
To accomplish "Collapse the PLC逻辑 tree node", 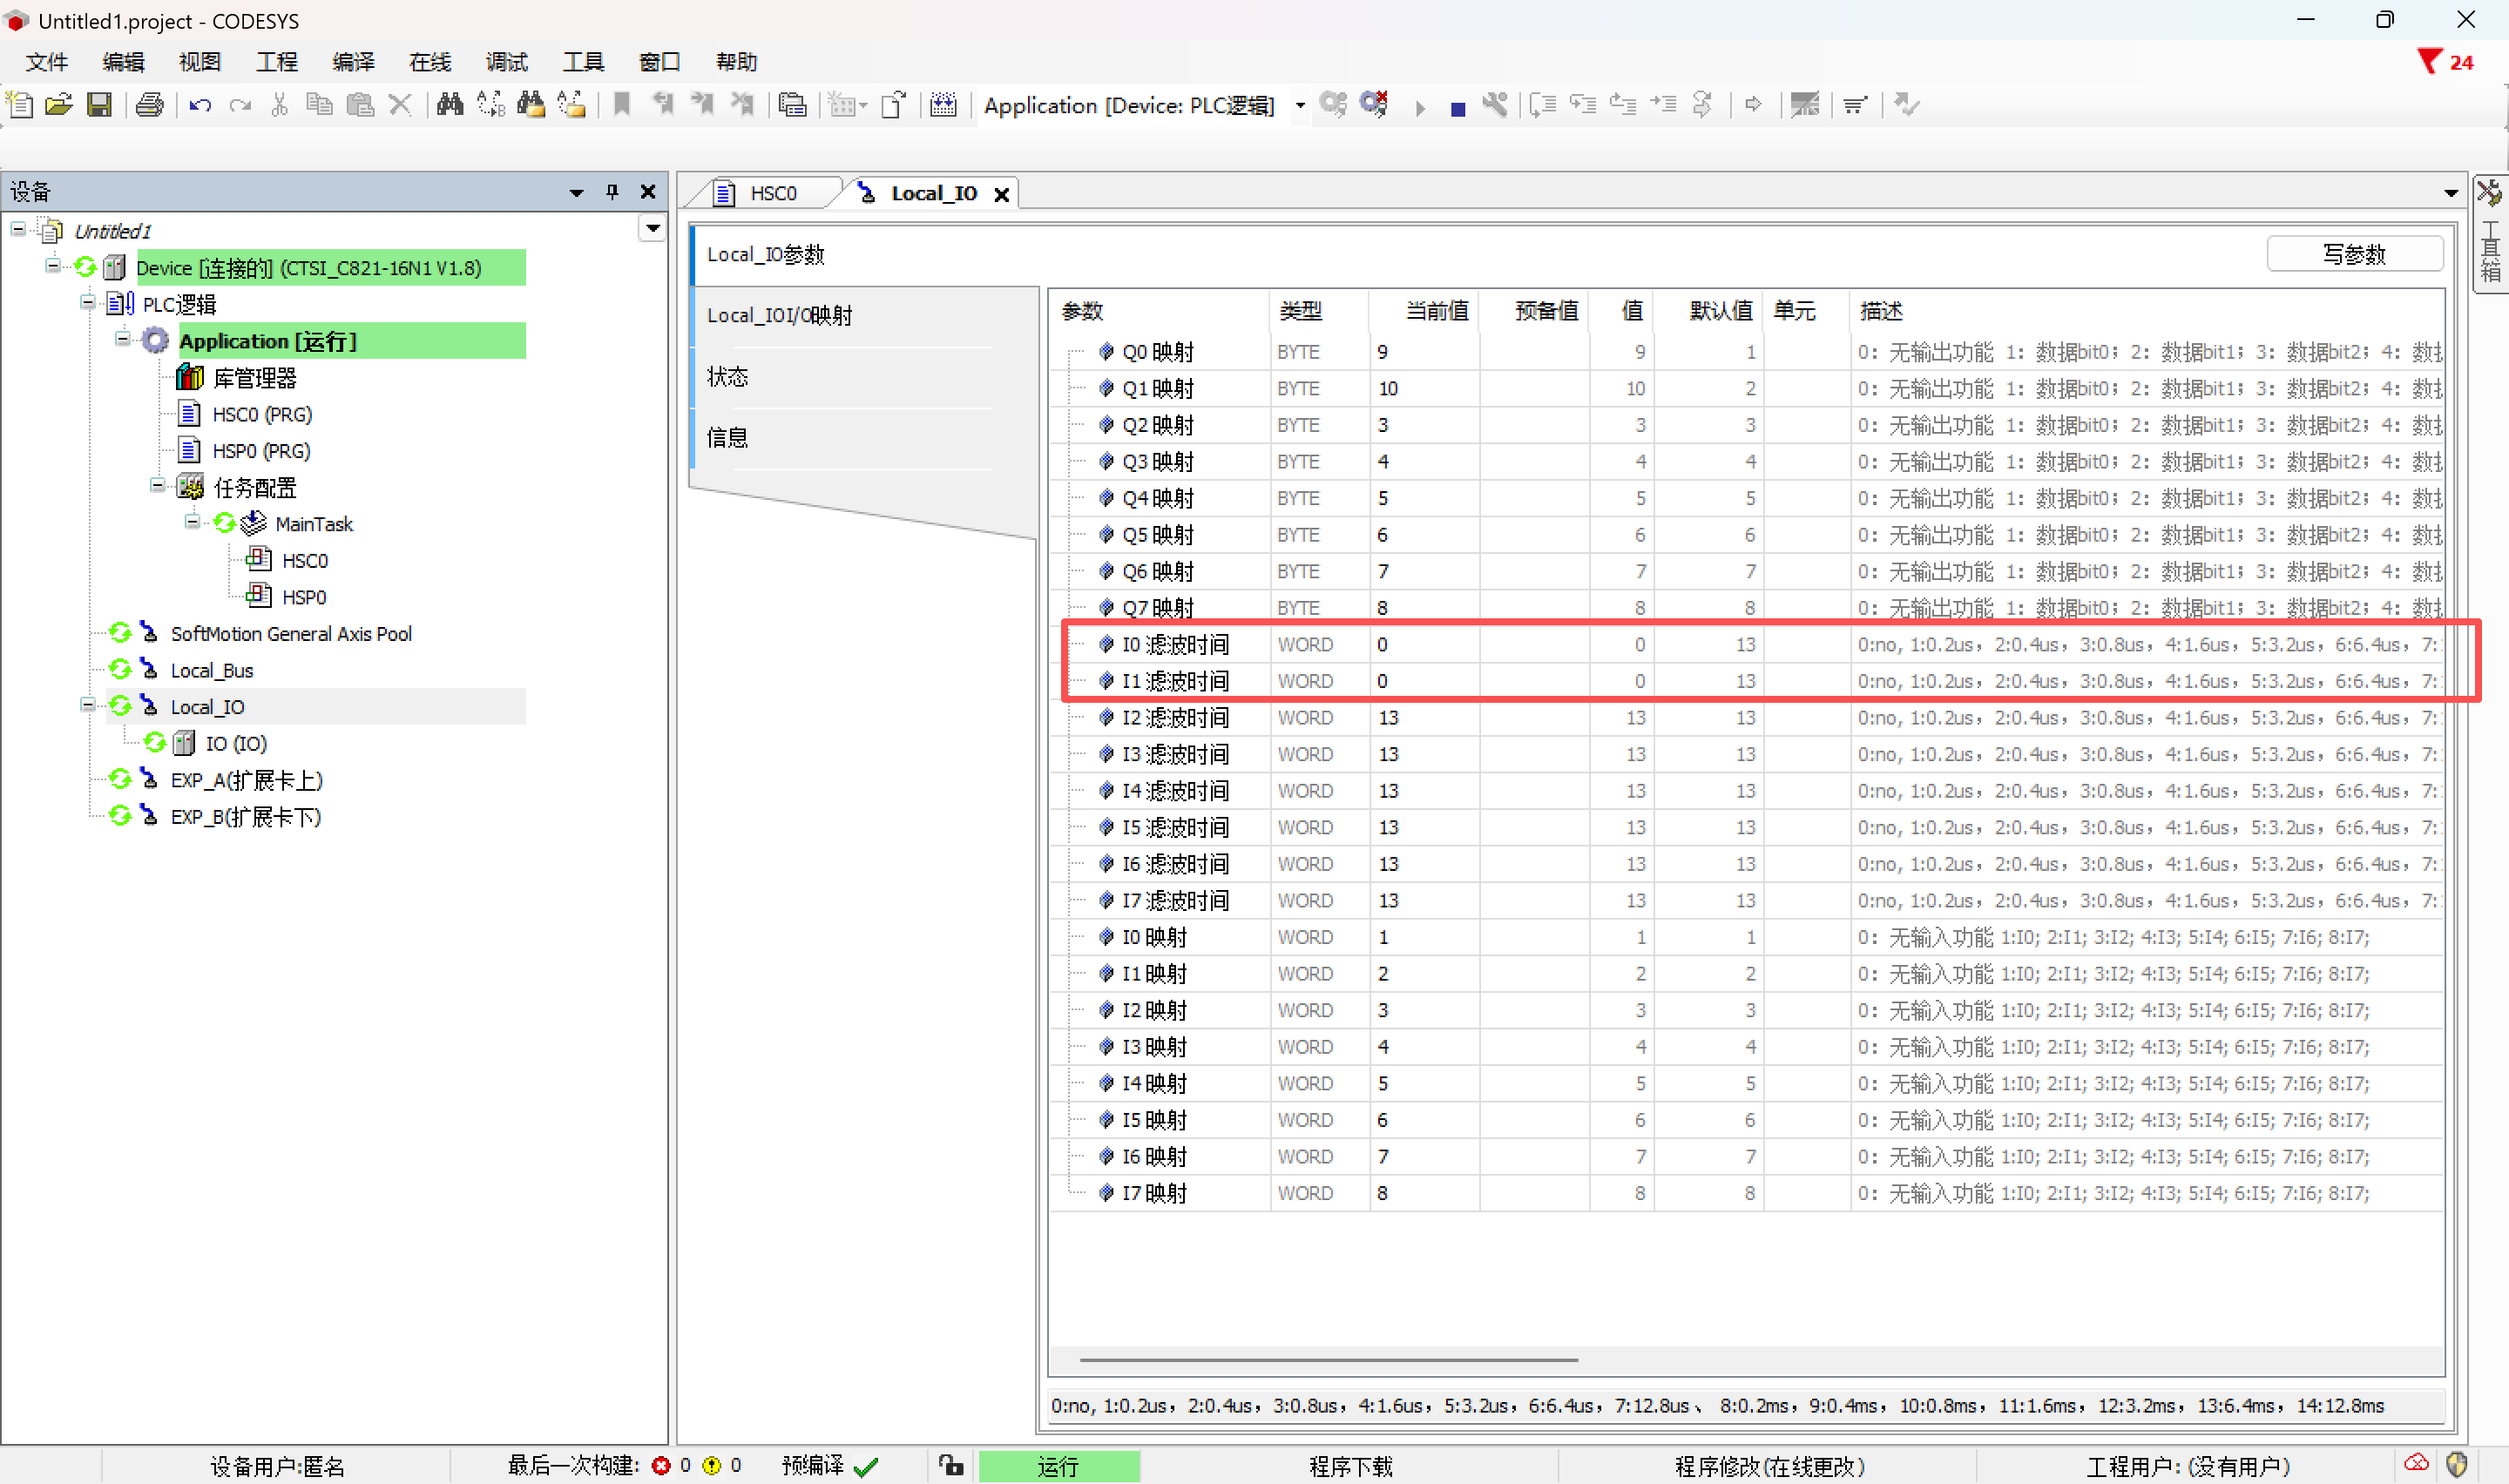I will click(x=88, y=302).
